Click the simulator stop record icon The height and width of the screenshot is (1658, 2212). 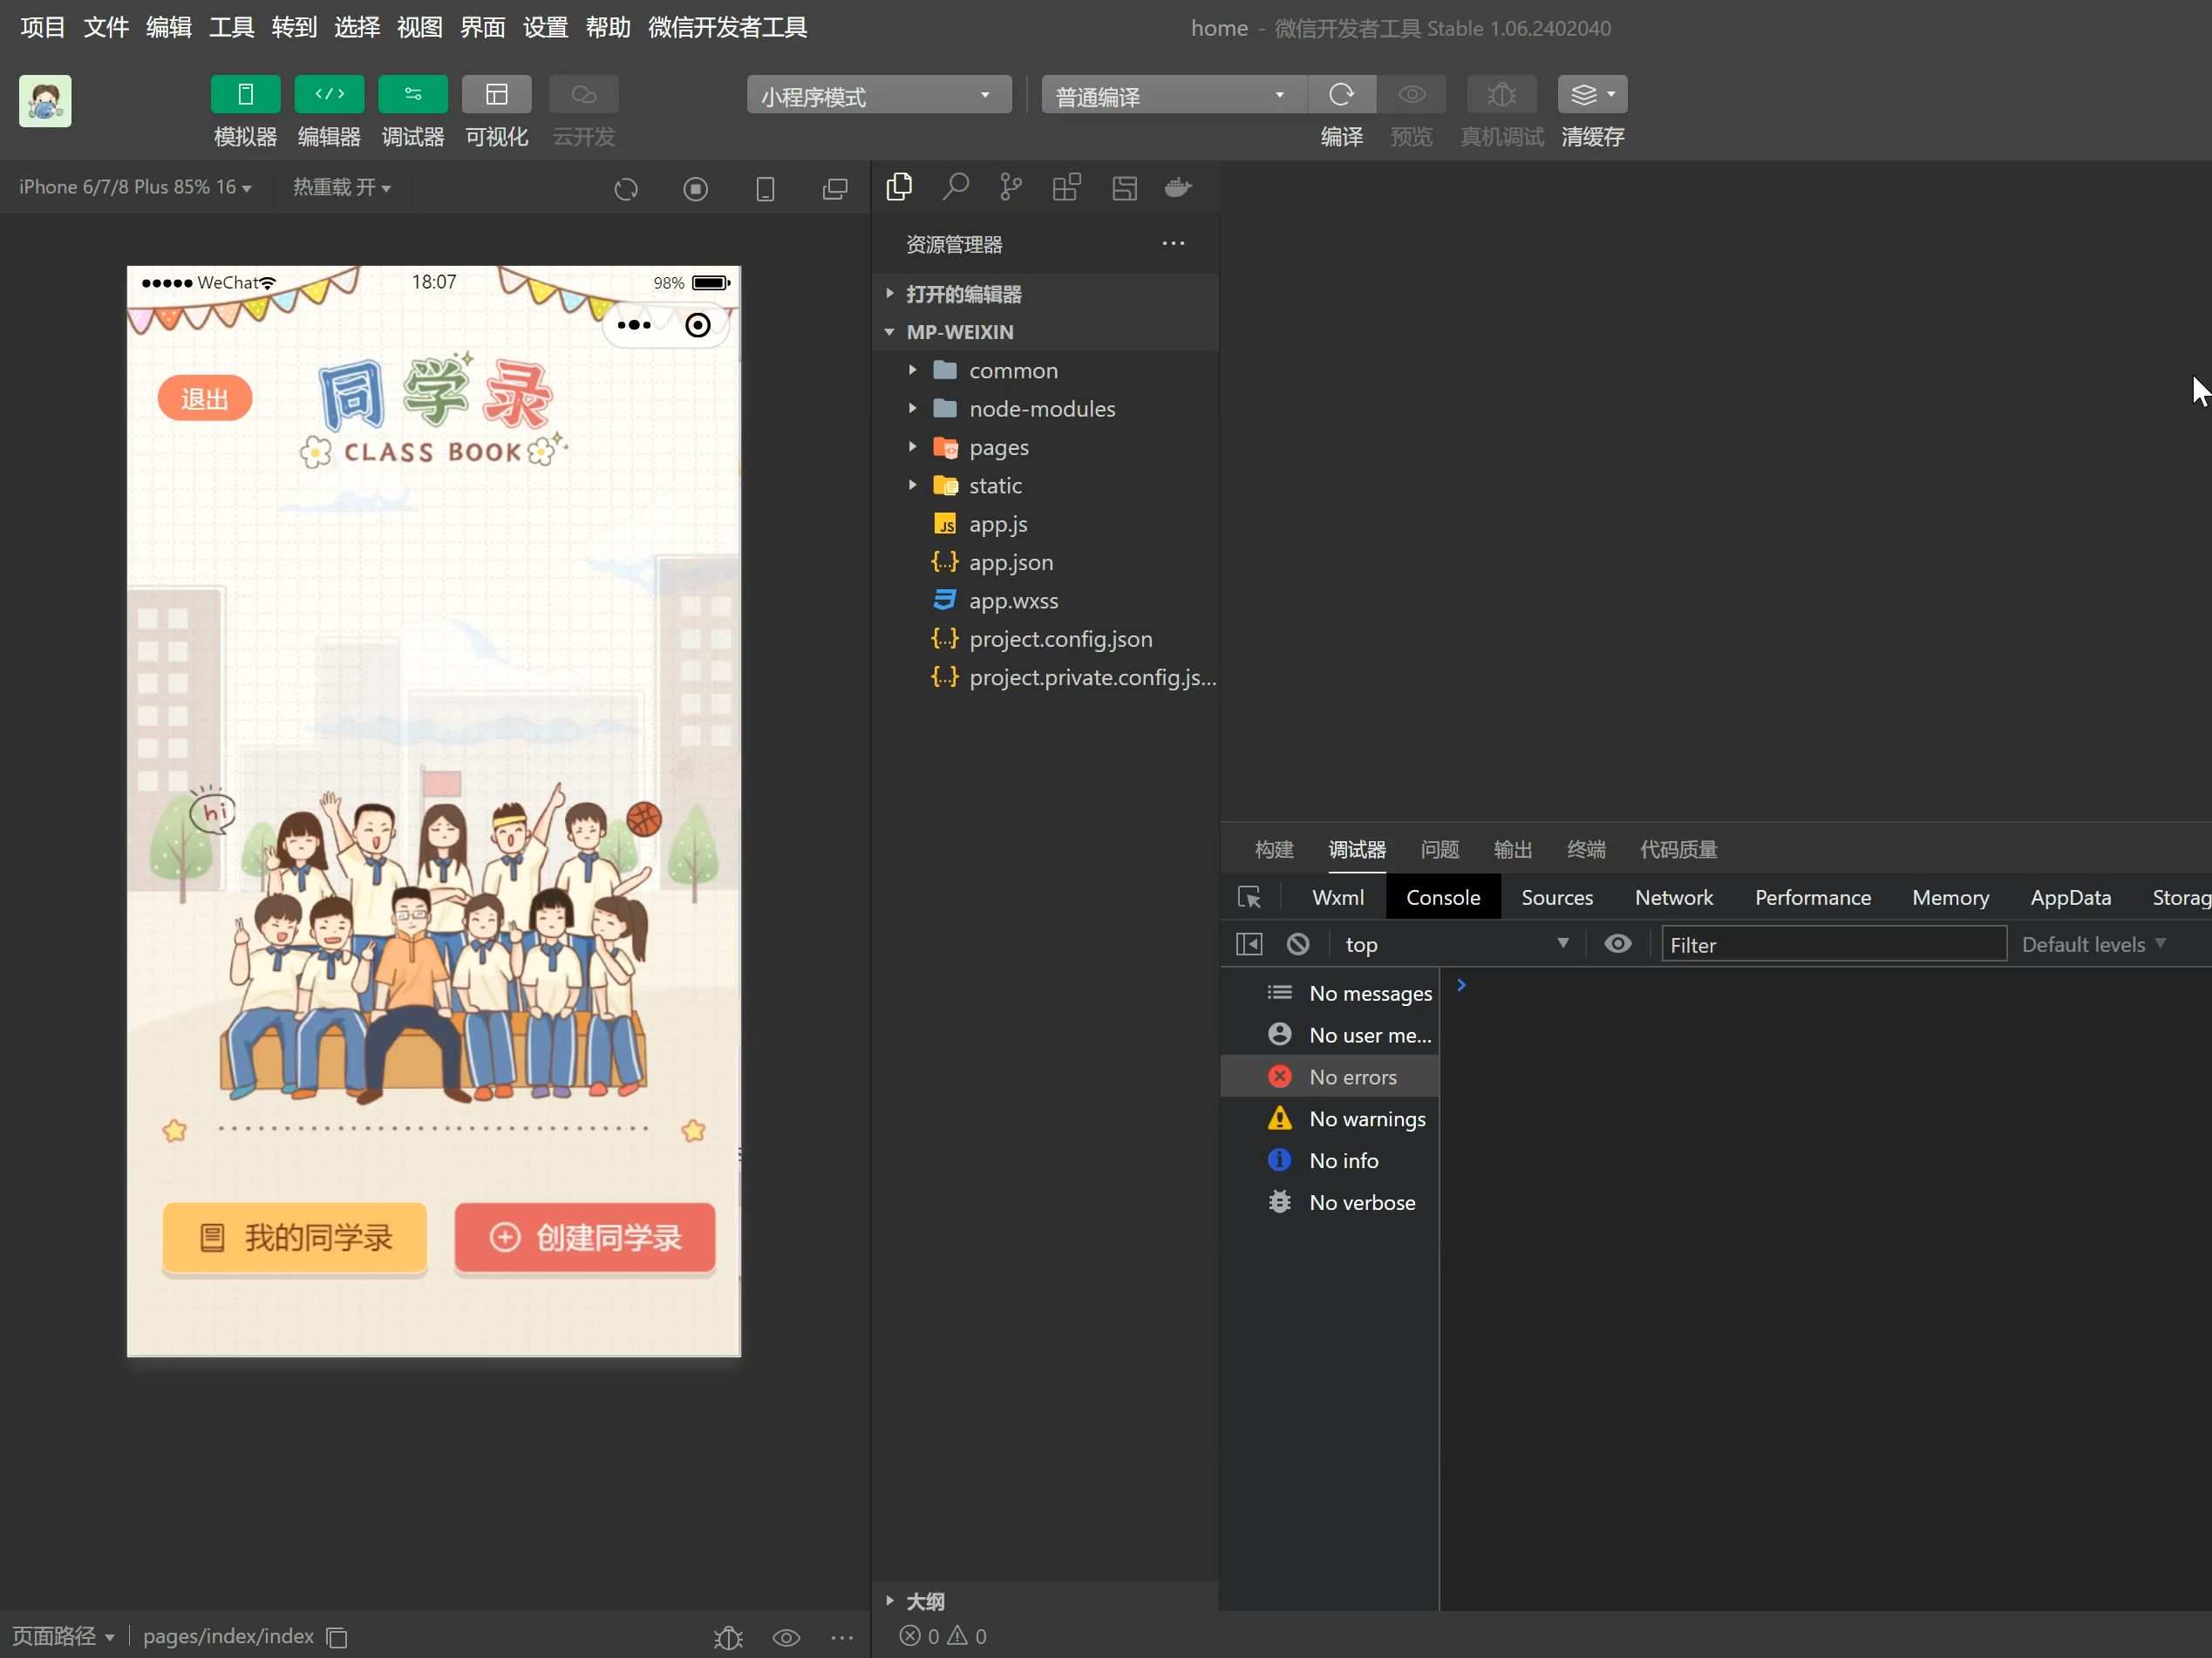click(x=696, y=189)
